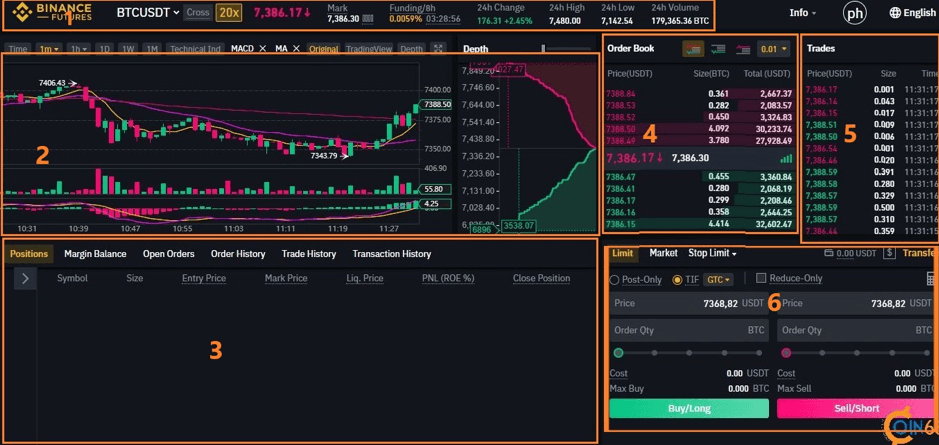Open the Trade History tab
This screenshot has width=939, height=445.
[308, 254]
